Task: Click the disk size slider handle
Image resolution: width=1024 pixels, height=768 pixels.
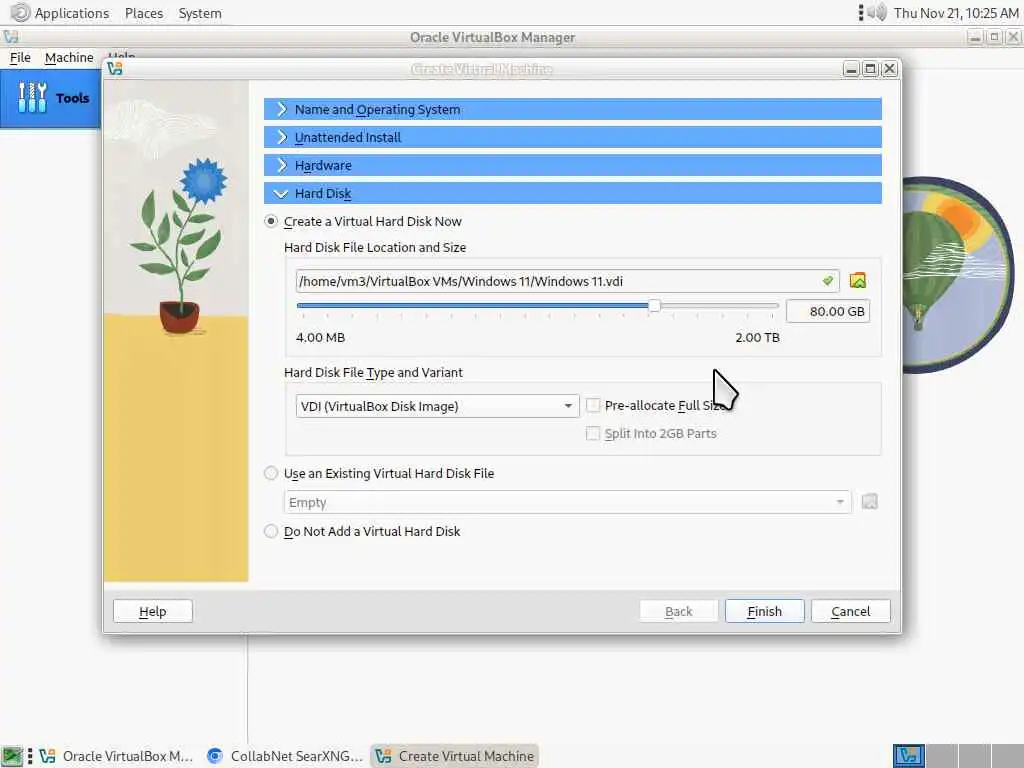Action: point(654,305)
